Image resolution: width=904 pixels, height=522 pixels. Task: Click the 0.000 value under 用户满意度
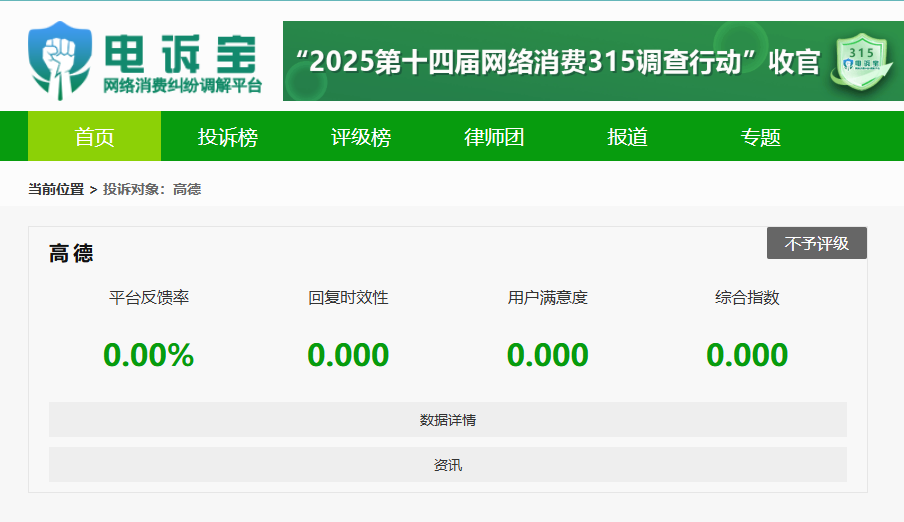pyautogui.click(x=548, y=354)
